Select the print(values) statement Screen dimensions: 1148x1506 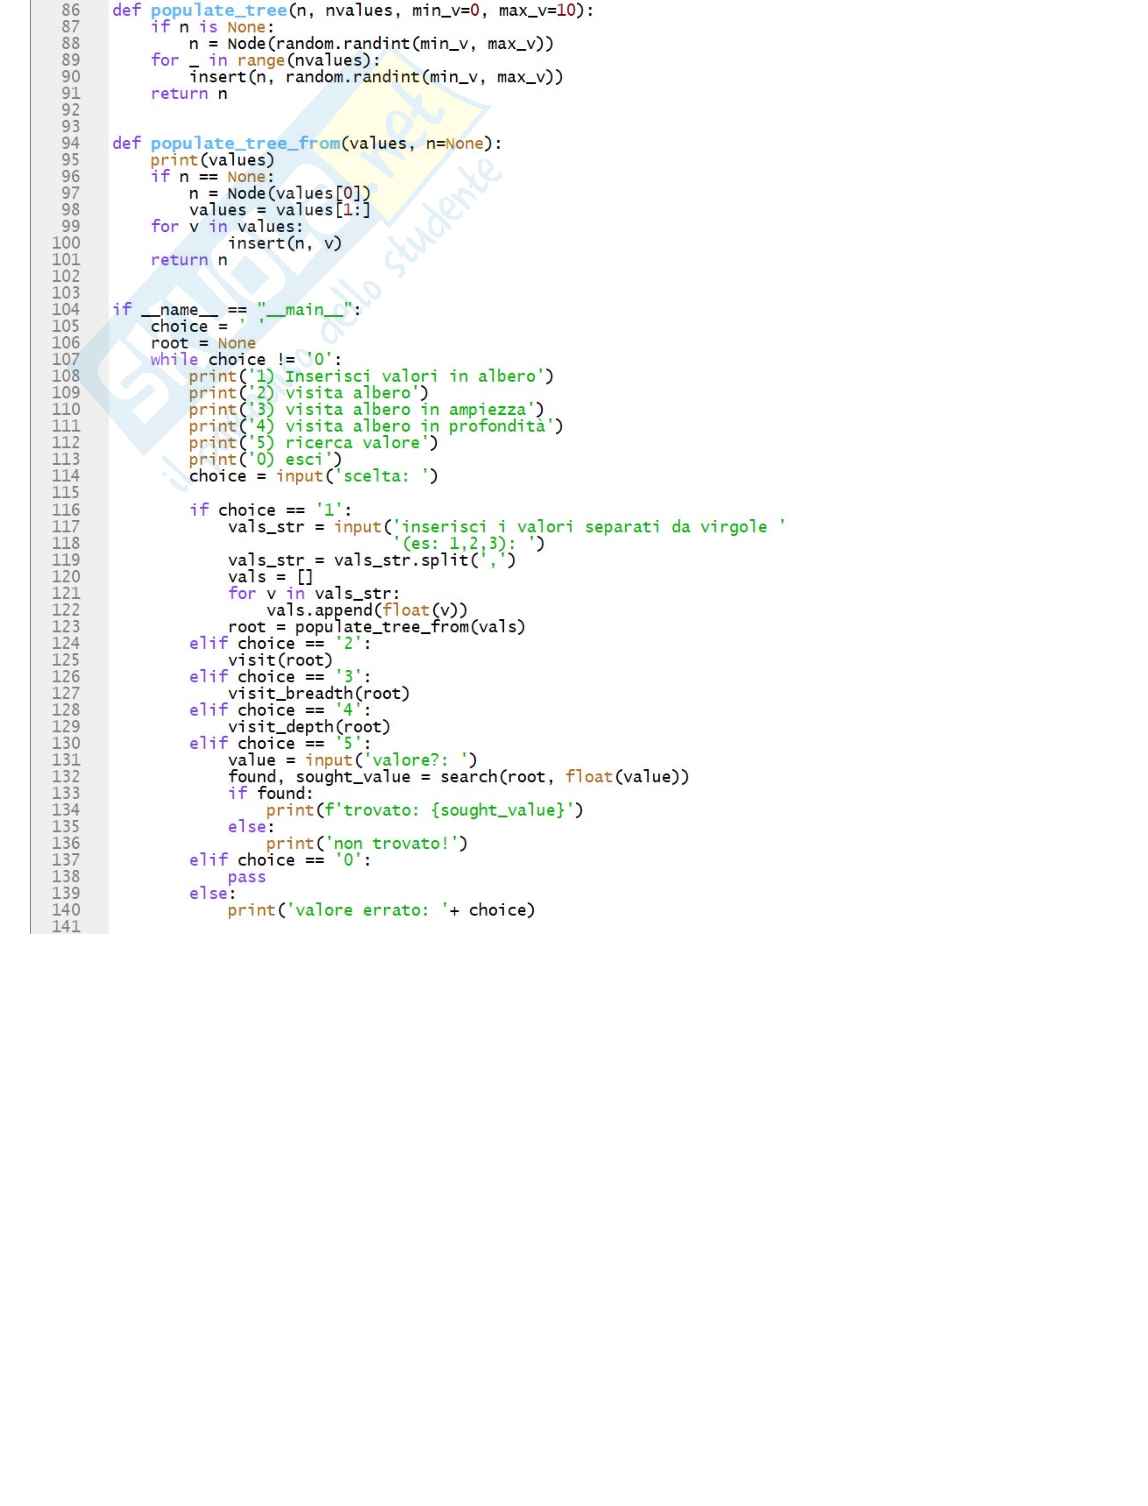(x=212, y=160)
